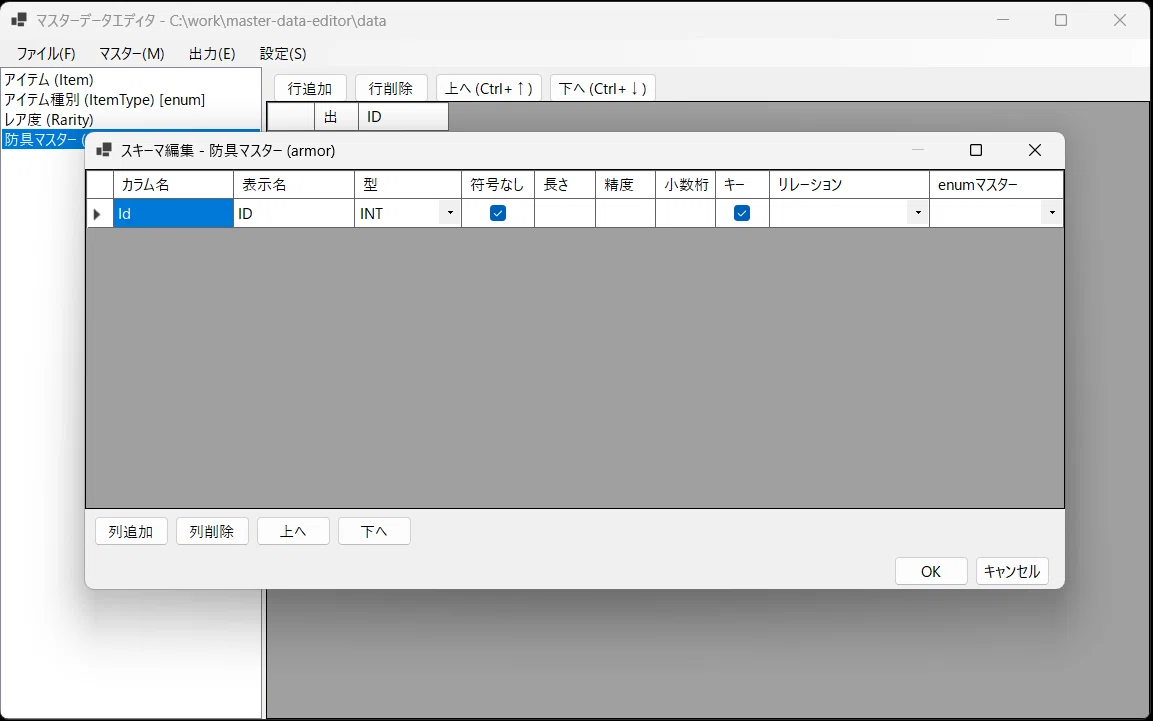This screenshot has width=1153, height=721.
Task: Close the マスターデータエディタ main window
Action: pos(1120,20)
